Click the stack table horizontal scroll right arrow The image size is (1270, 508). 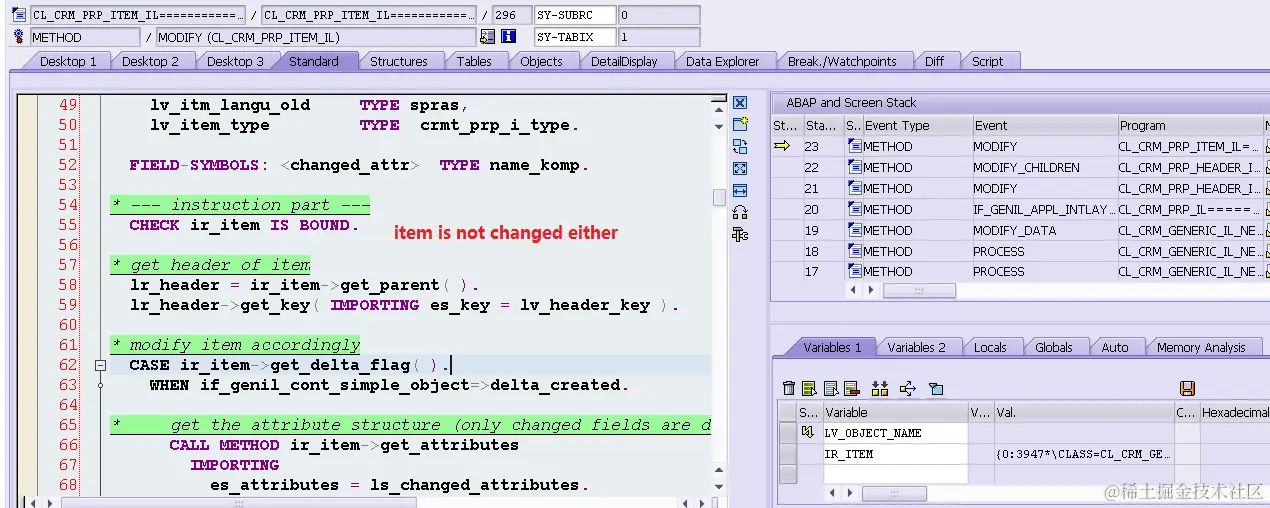pyautogui.click(x=870, y=290)
